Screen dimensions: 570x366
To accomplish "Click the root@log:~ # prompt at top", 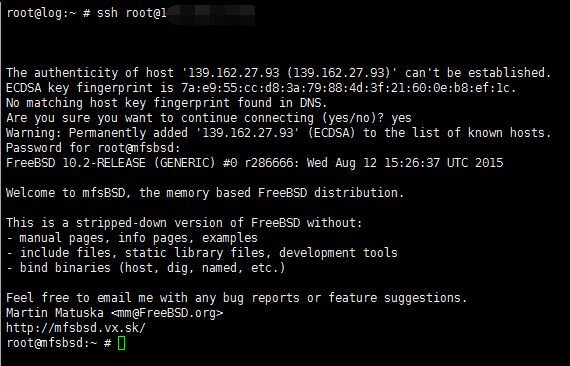I will 48,13.
